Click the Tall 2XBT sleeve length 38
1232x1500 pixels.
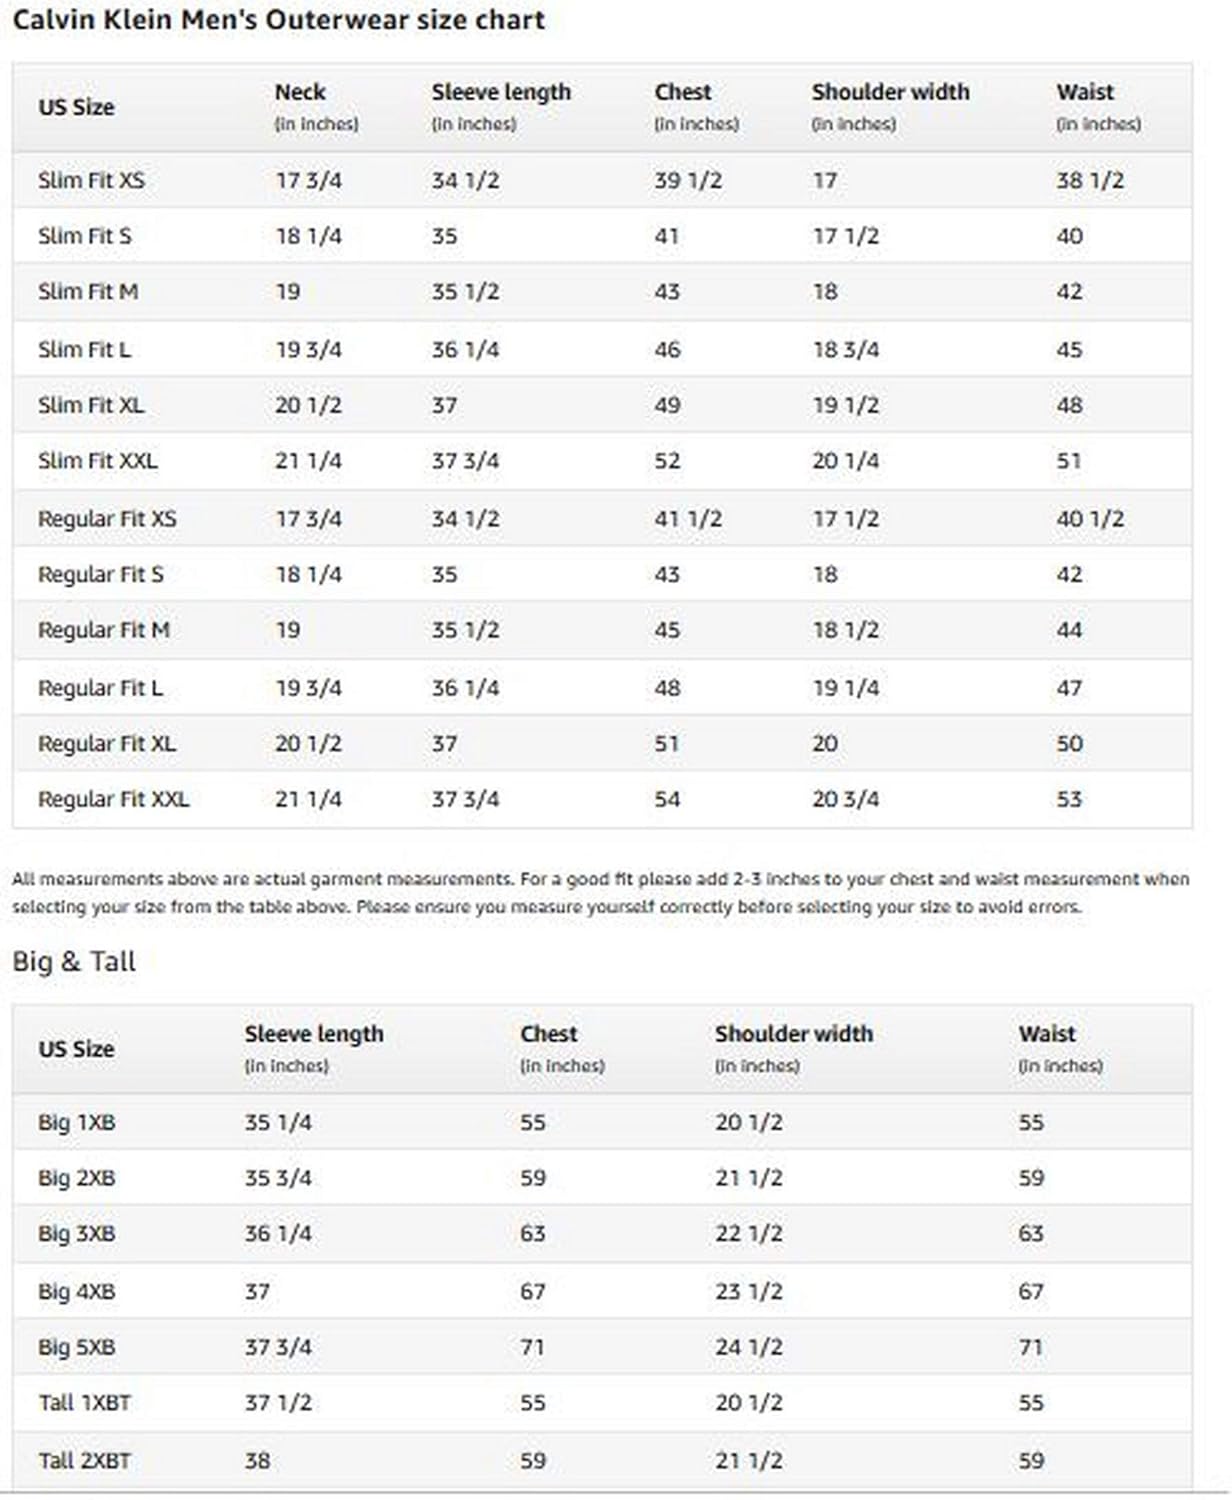click(258, 1460)
